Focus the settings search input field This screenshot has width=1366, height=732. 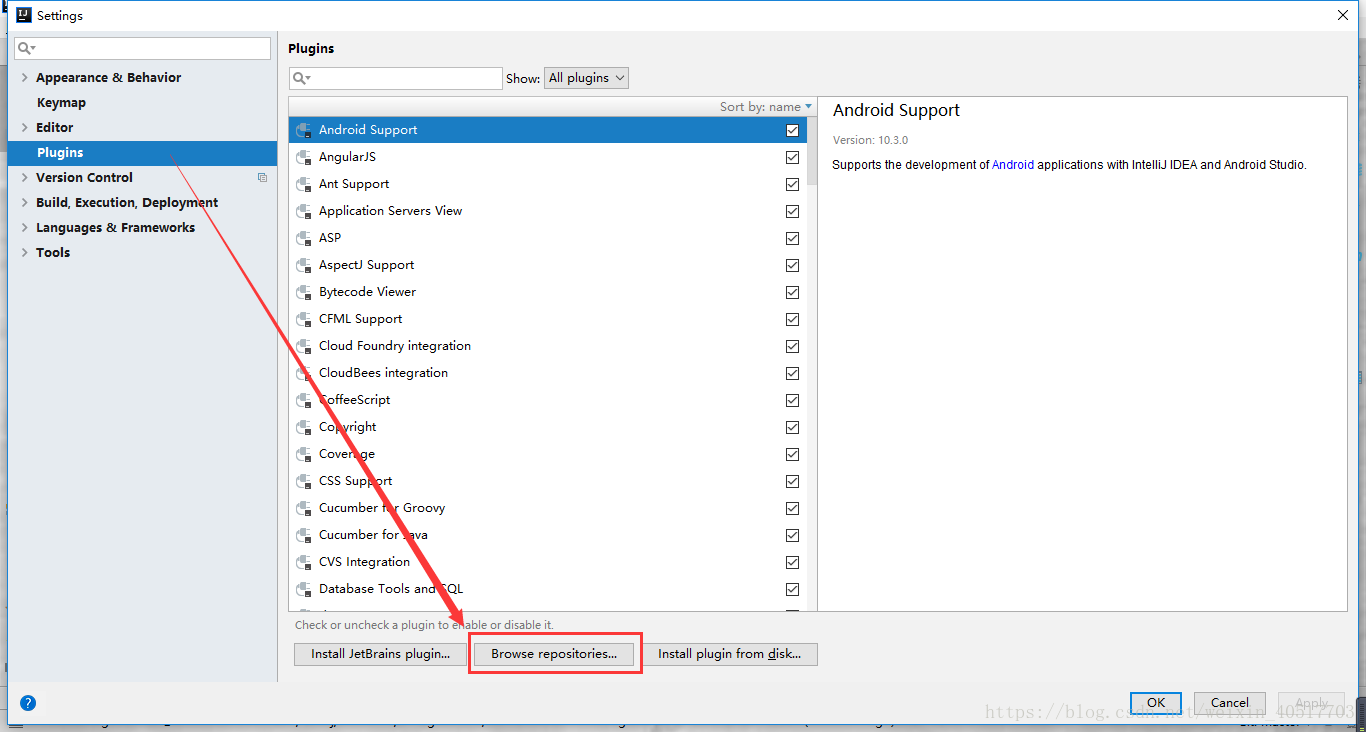142,48
